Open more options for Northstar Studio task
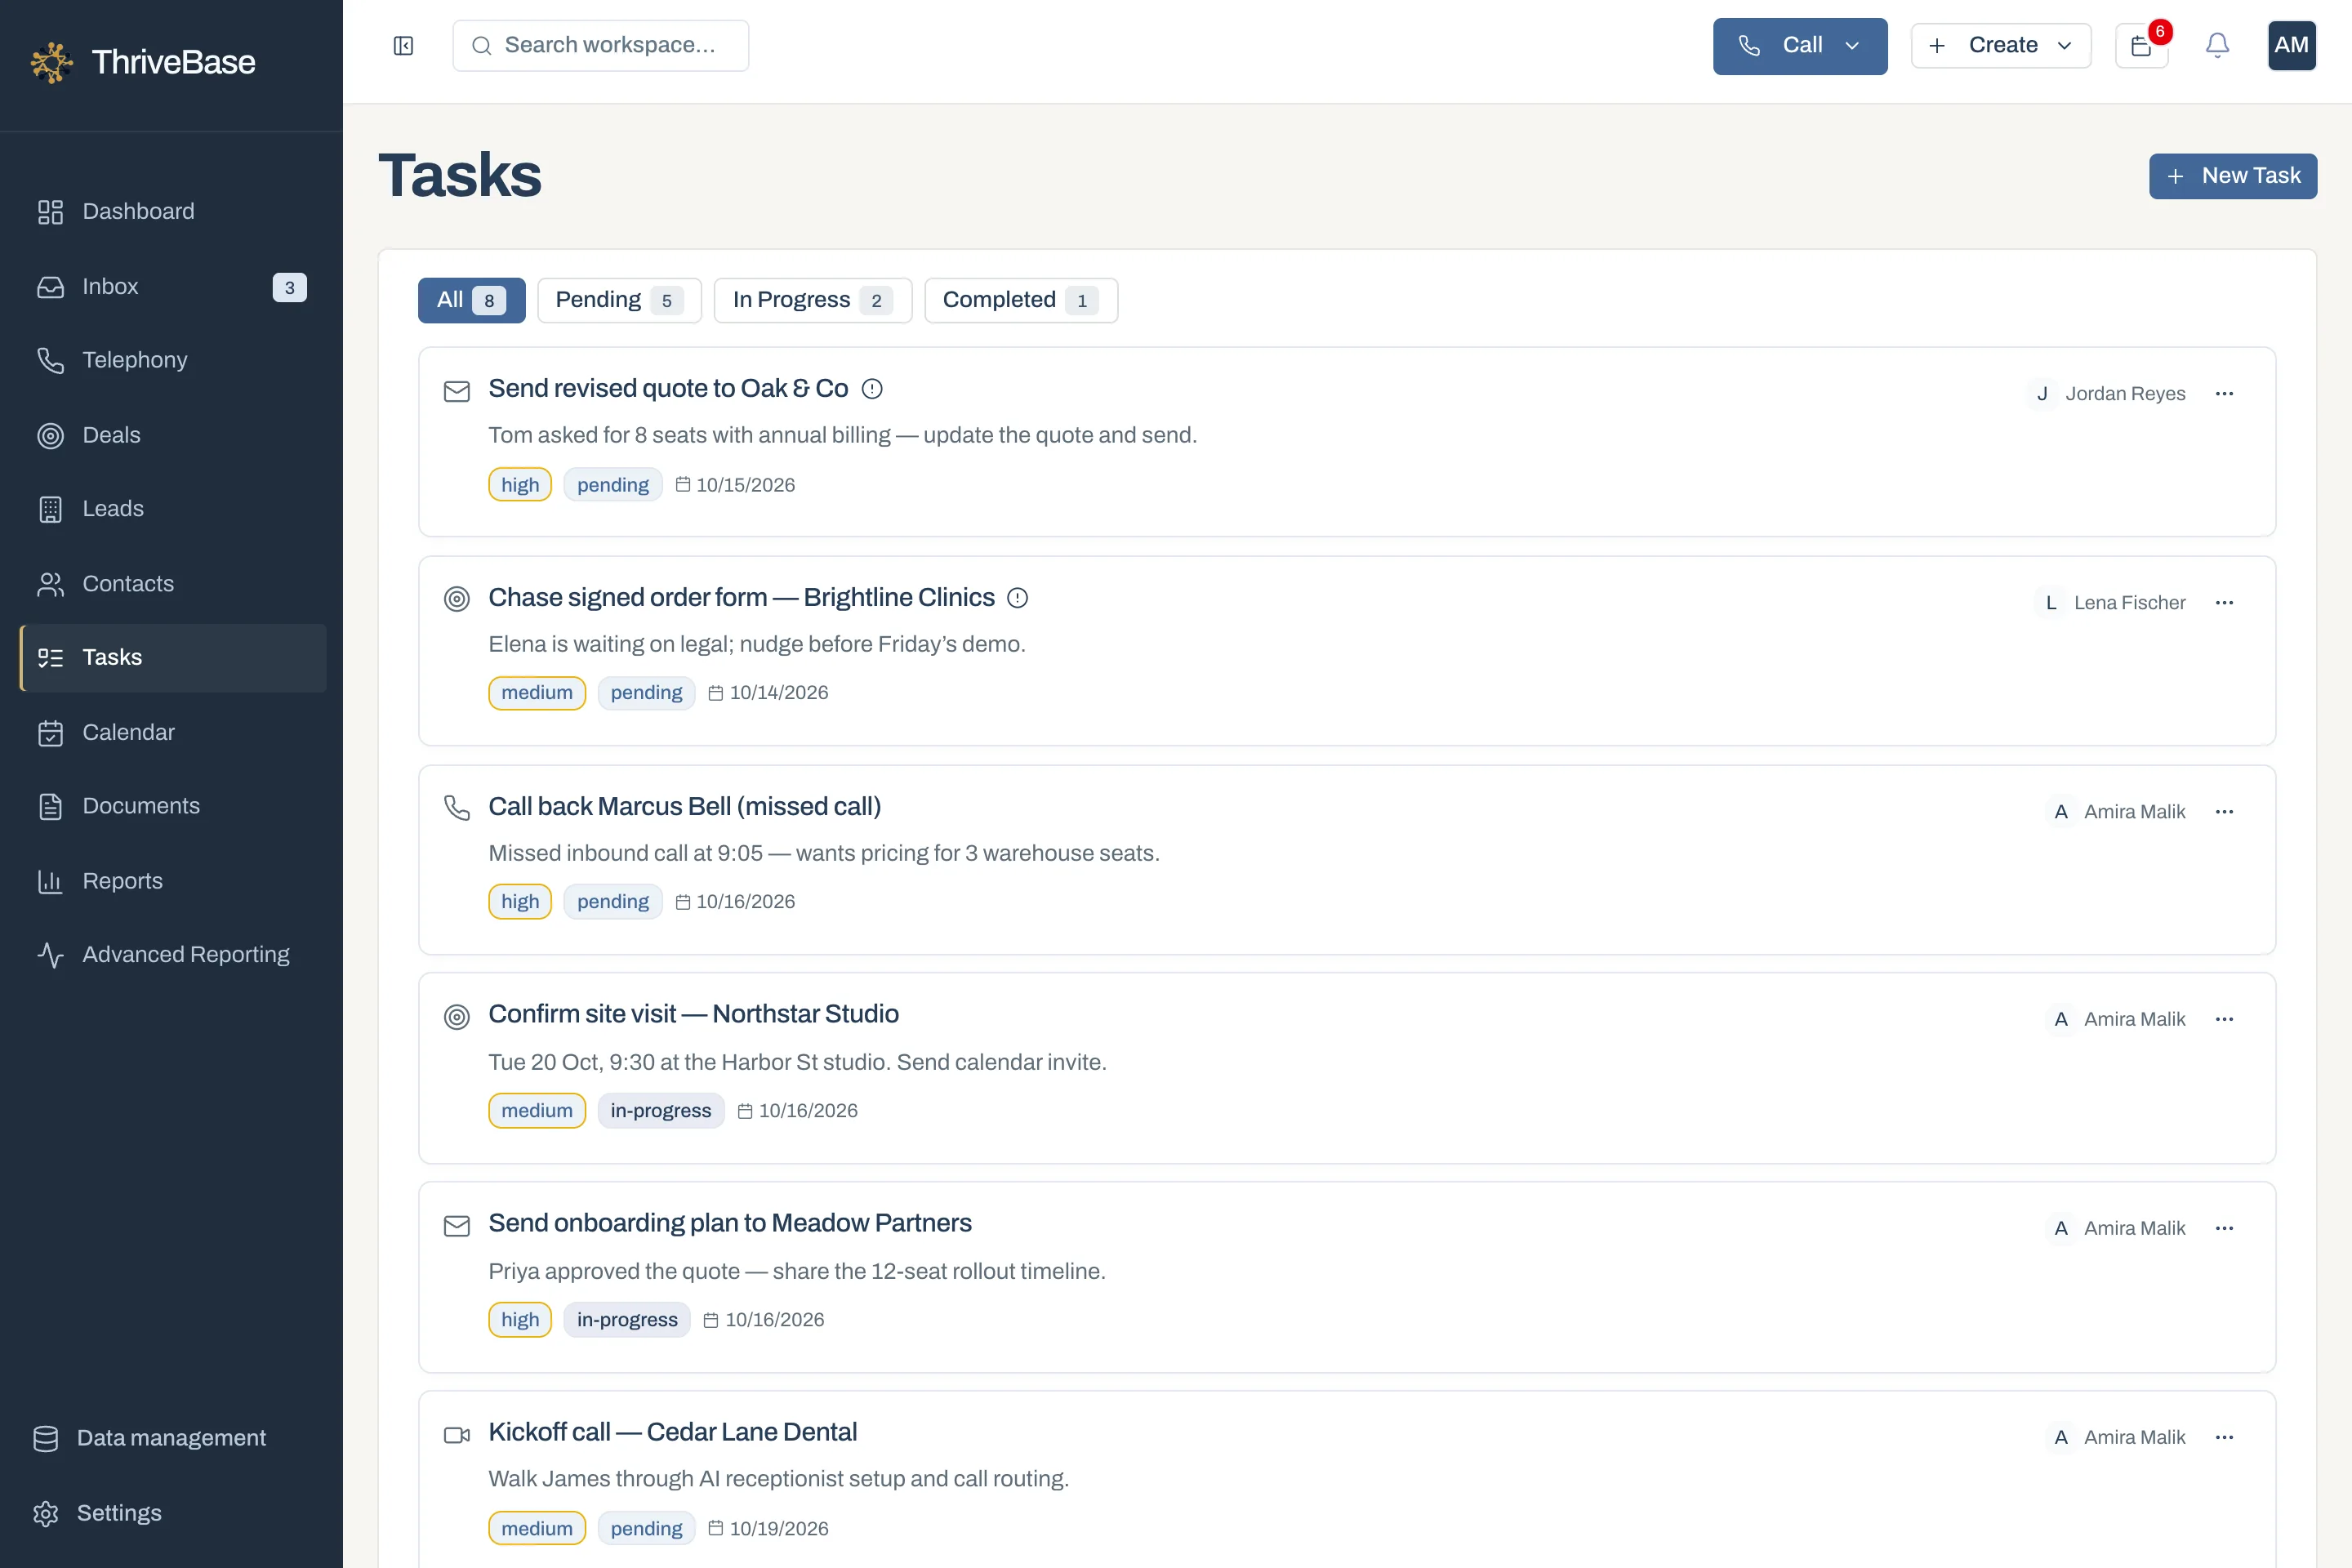The height and width of the screenshot is (1568, 2352). click(2224, 1019)
